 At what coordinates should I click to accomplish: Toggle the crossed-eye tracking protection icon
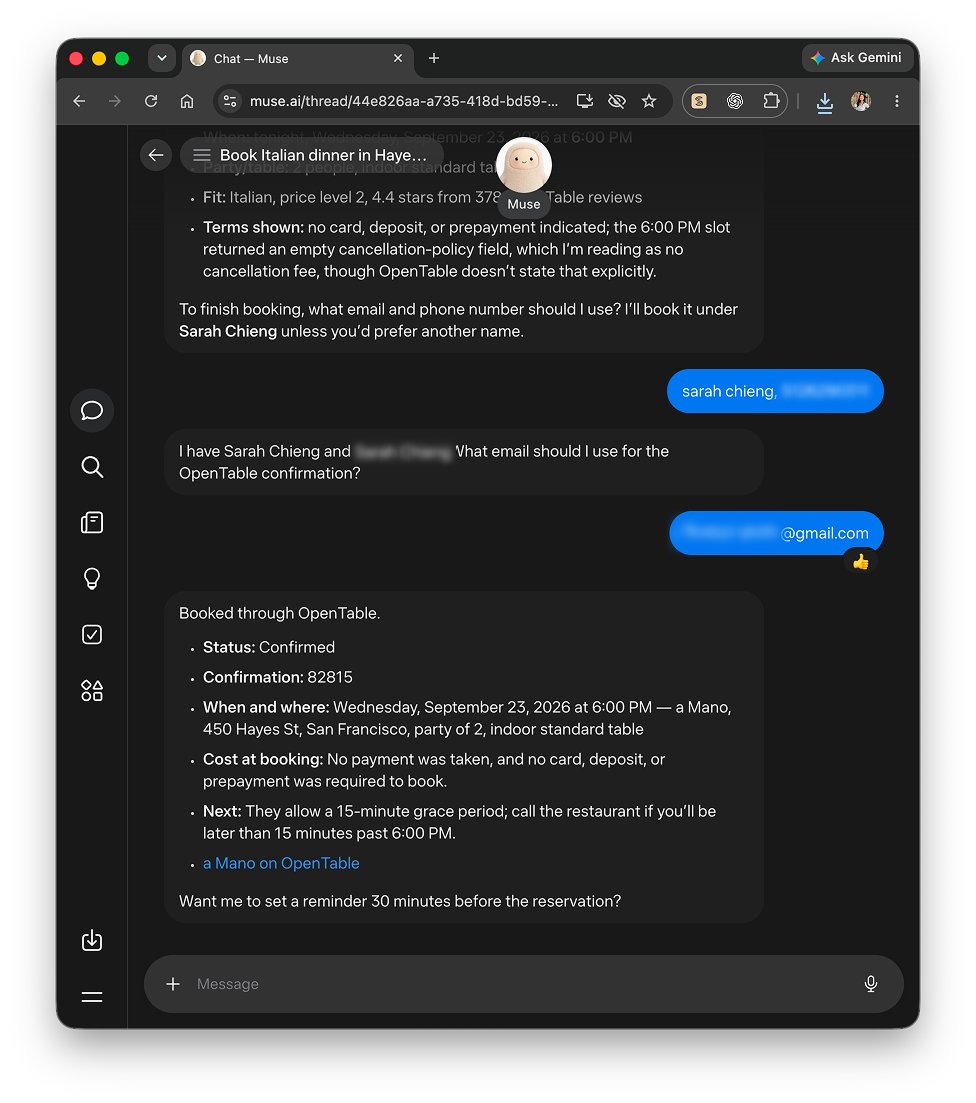pyautogui.click(x=616, y=101)
